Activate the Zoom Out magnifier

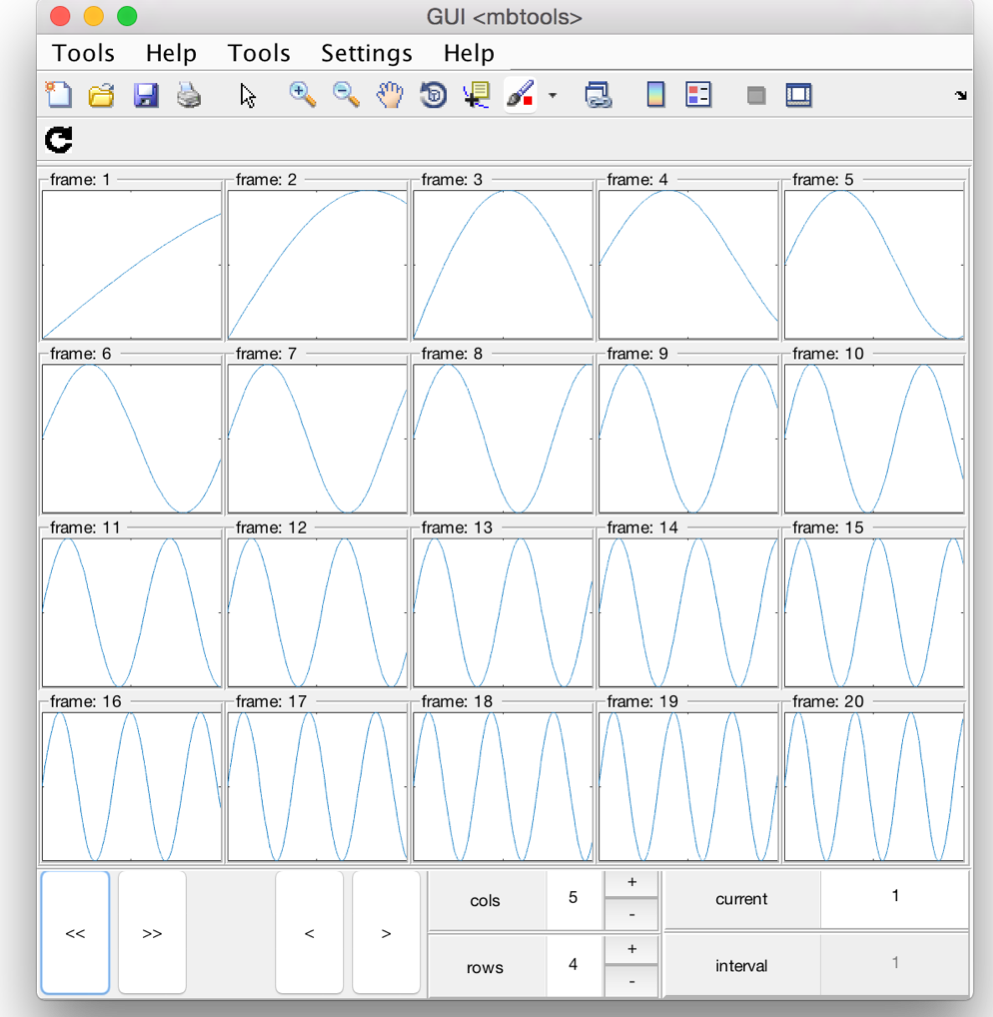pyautogui.click(x=346, y=95)
